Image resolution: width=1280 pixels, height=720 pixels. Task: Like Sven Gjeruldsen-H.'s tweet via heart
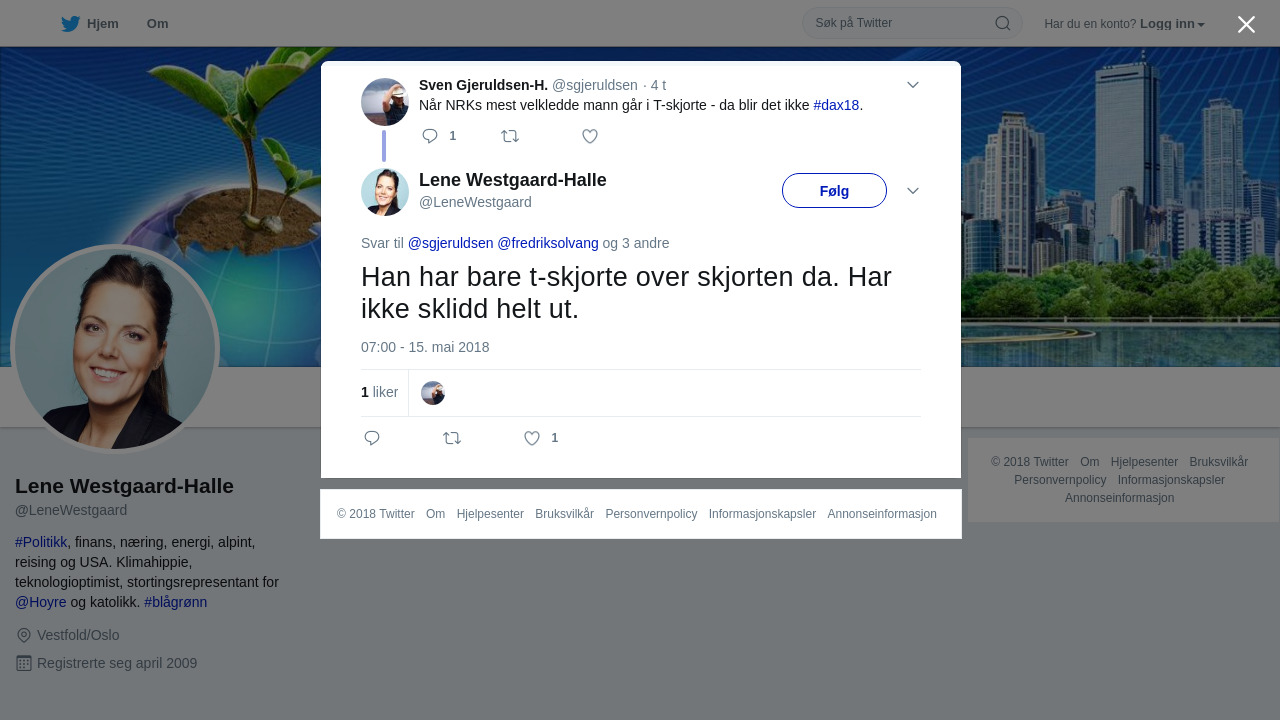click(x=590, y=136)
